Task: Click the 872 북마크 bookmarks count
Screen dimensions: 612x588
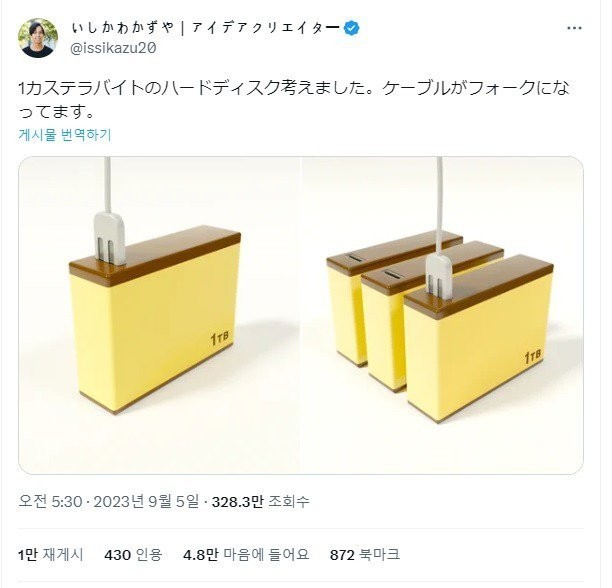Action: [x=365, y=554]
